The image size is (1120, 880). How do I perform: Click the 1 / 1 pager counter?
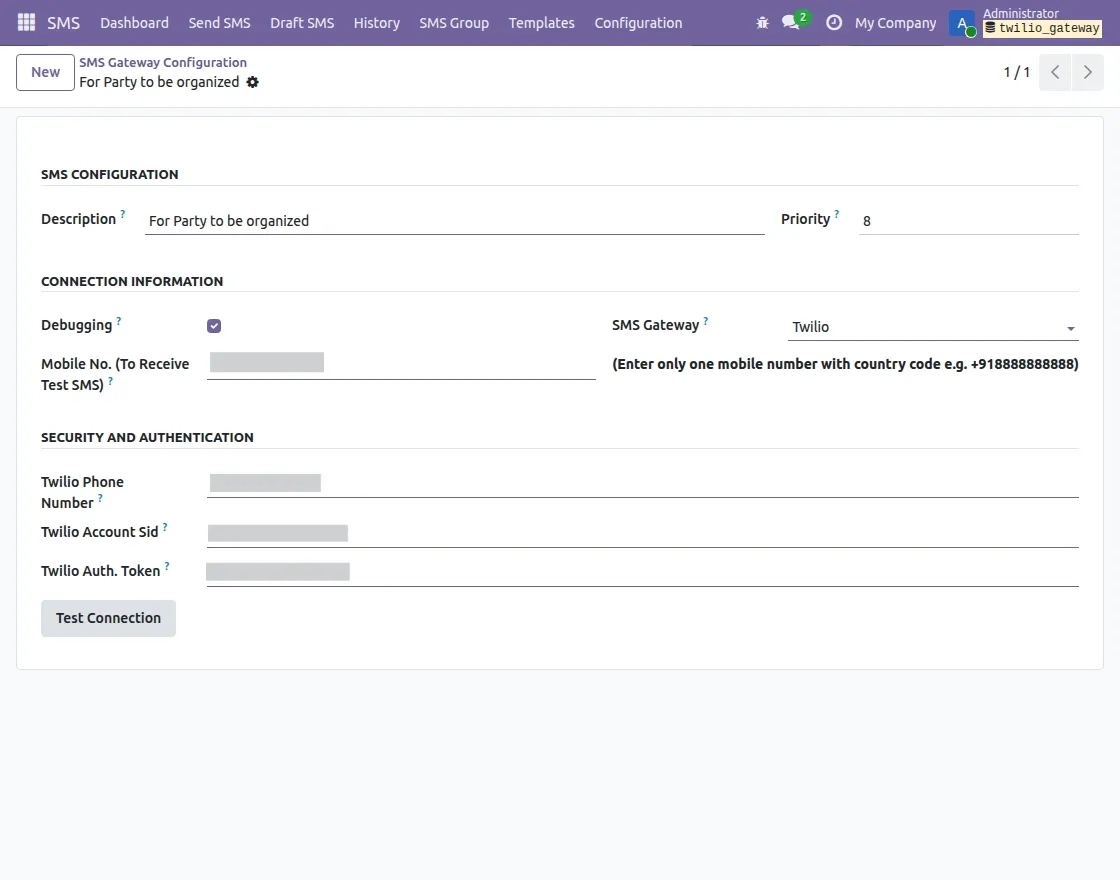[1016, 72]
